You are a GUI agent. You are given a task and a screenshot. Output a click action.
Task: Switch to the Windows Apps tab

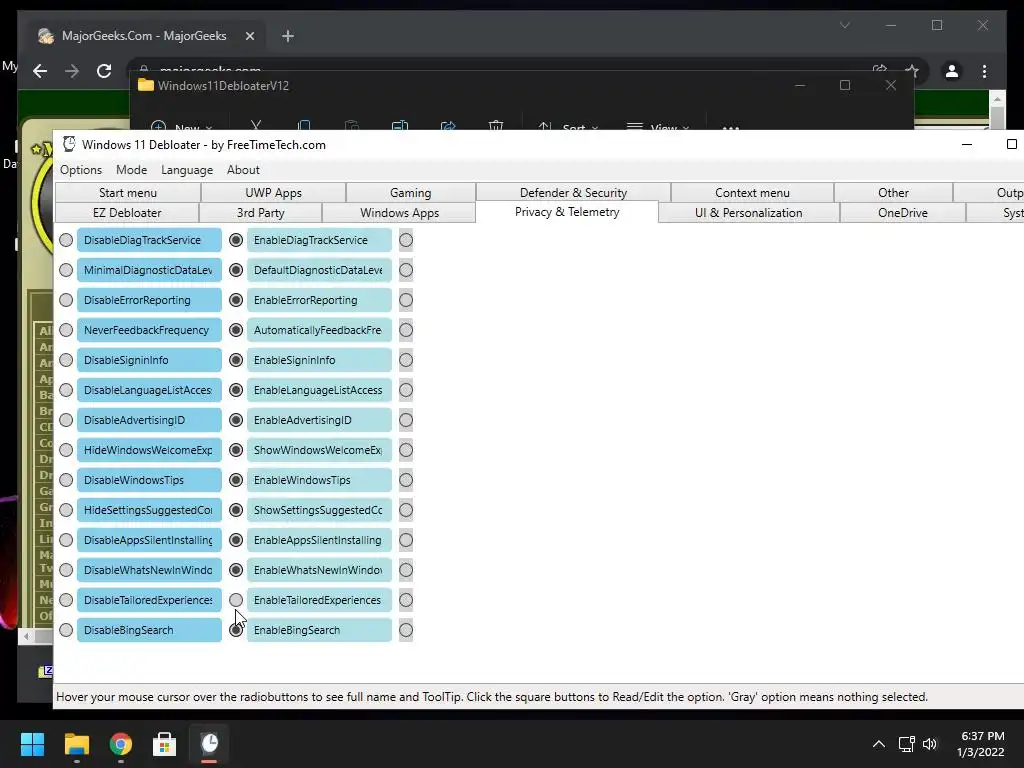(x=399, y=213)
